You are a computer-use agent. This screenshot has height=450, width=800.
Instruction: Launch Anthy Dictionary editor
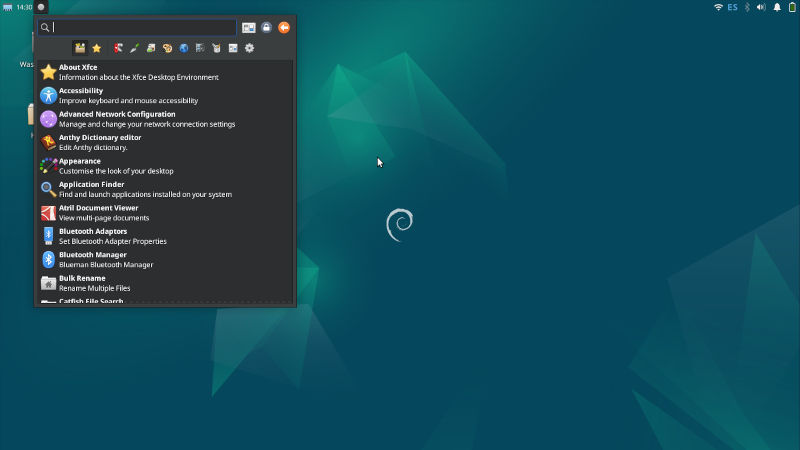(165, 142)
